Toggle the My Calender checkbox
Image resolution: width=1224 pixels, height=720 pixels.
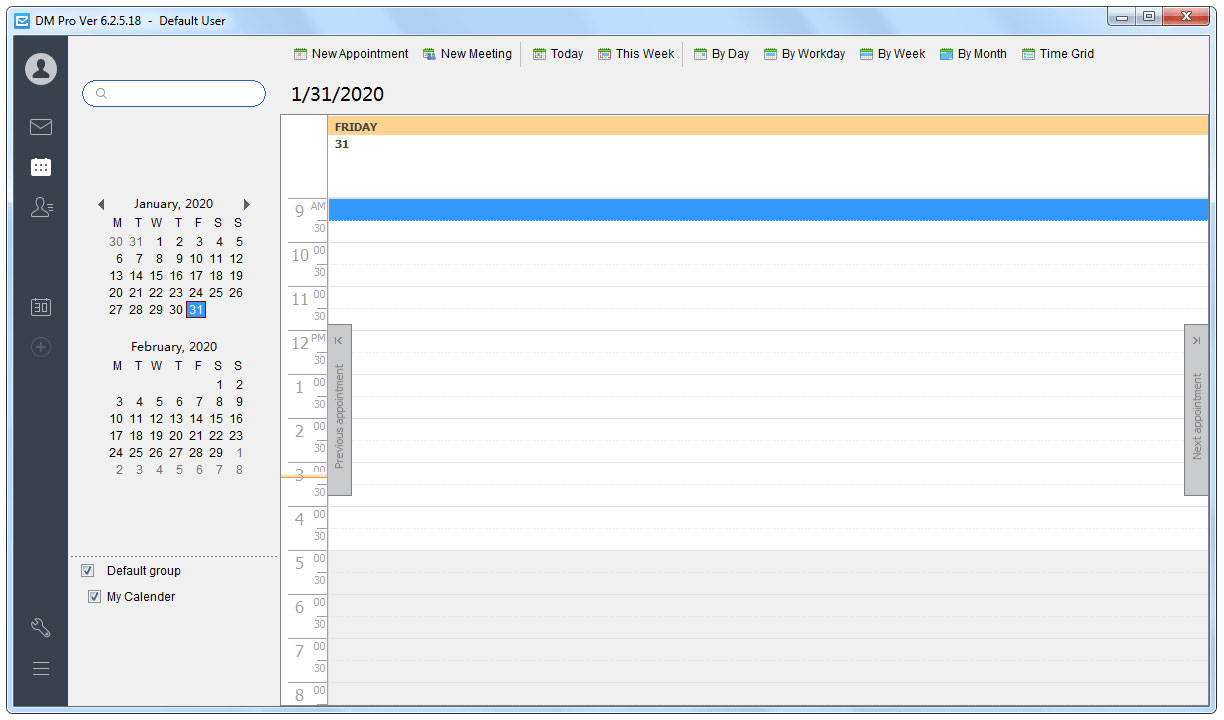94,597
